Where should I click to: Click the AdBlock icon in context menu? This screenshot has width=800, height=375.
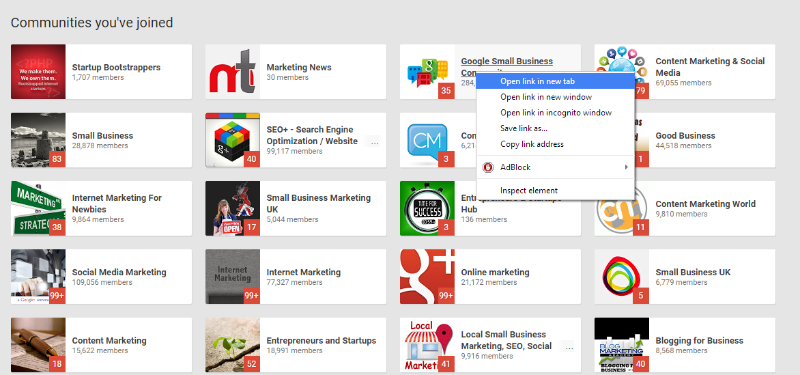[488, 167]
